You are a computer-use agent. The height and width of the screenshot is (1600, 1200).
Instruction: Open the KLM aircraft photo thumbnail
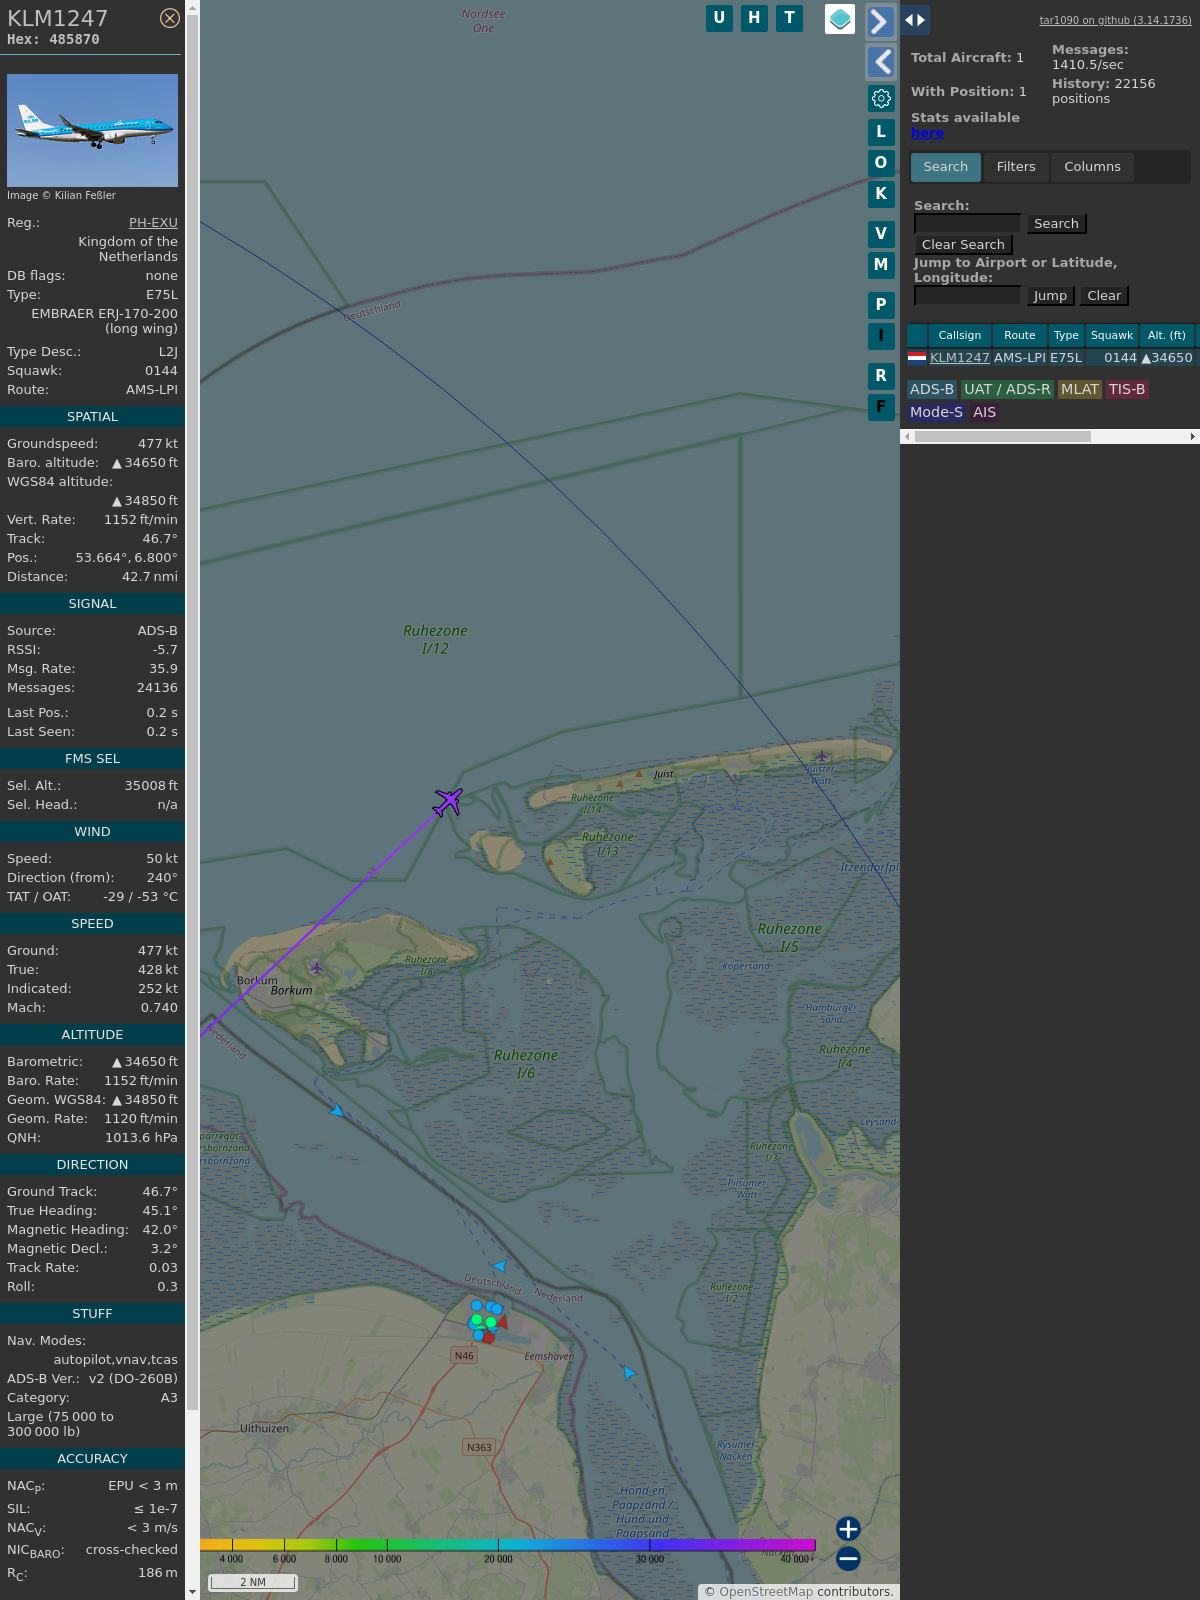tap(92, 130)
